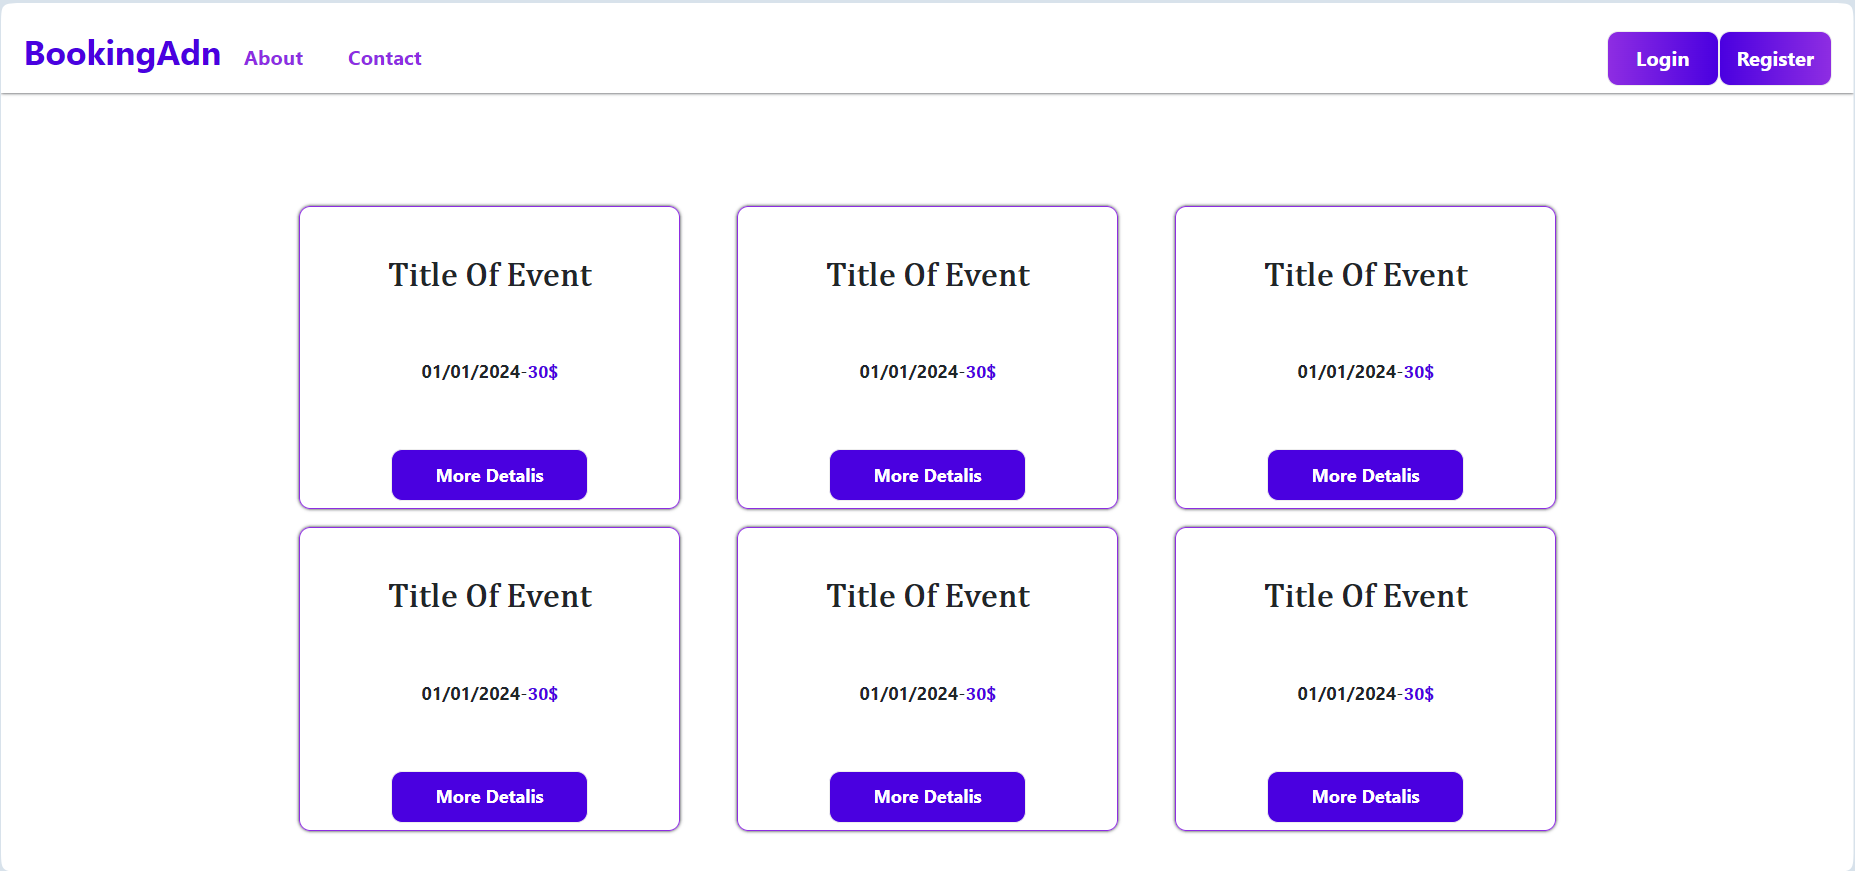Click the Register button
The image size is (1855, 871).
tap(1774, 59)
